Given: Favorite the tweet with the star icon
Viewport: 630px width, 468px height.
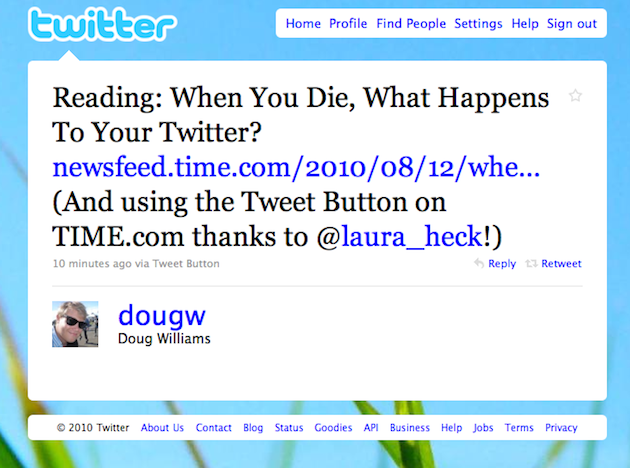Looking at the screenshot, I should point(575,96).
